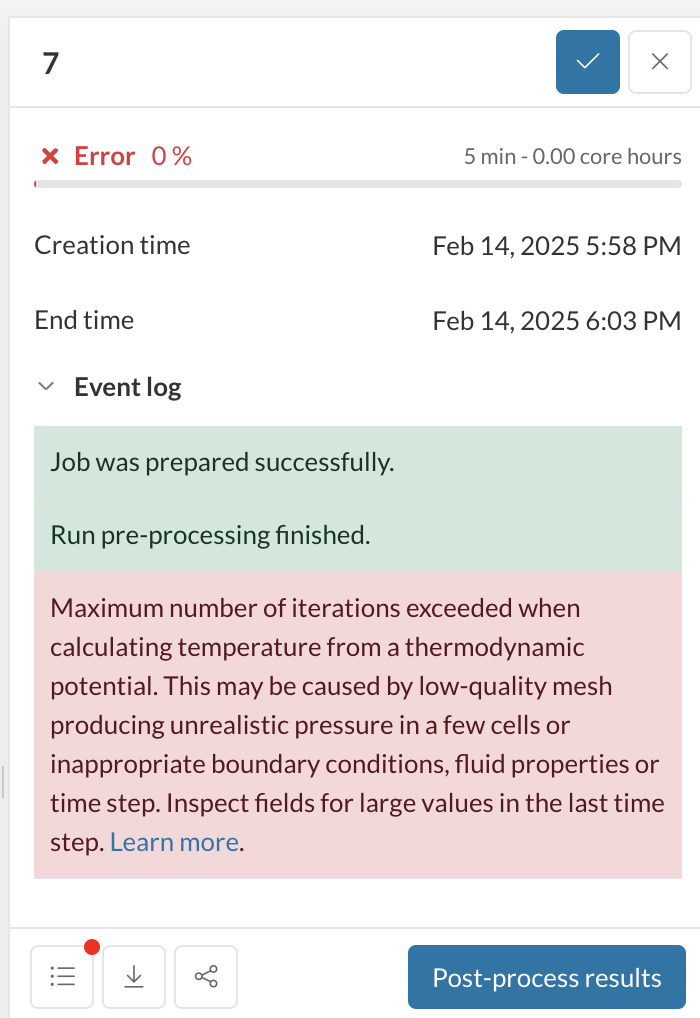The width and height of the screenshot is (700, 1018).
Task: Close the run 7 panel
Action: [660, 62]
